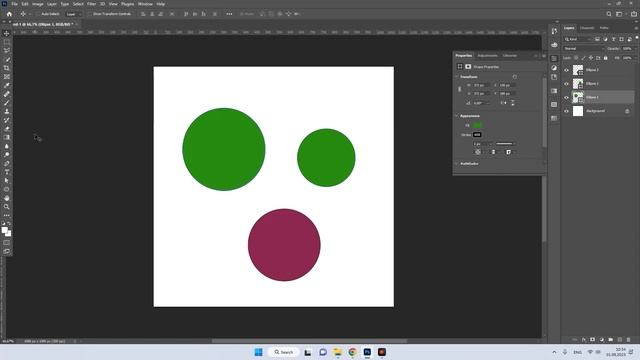Hide the Background layer
Viewport: 640px width, 360px height.
coord(566,111)
